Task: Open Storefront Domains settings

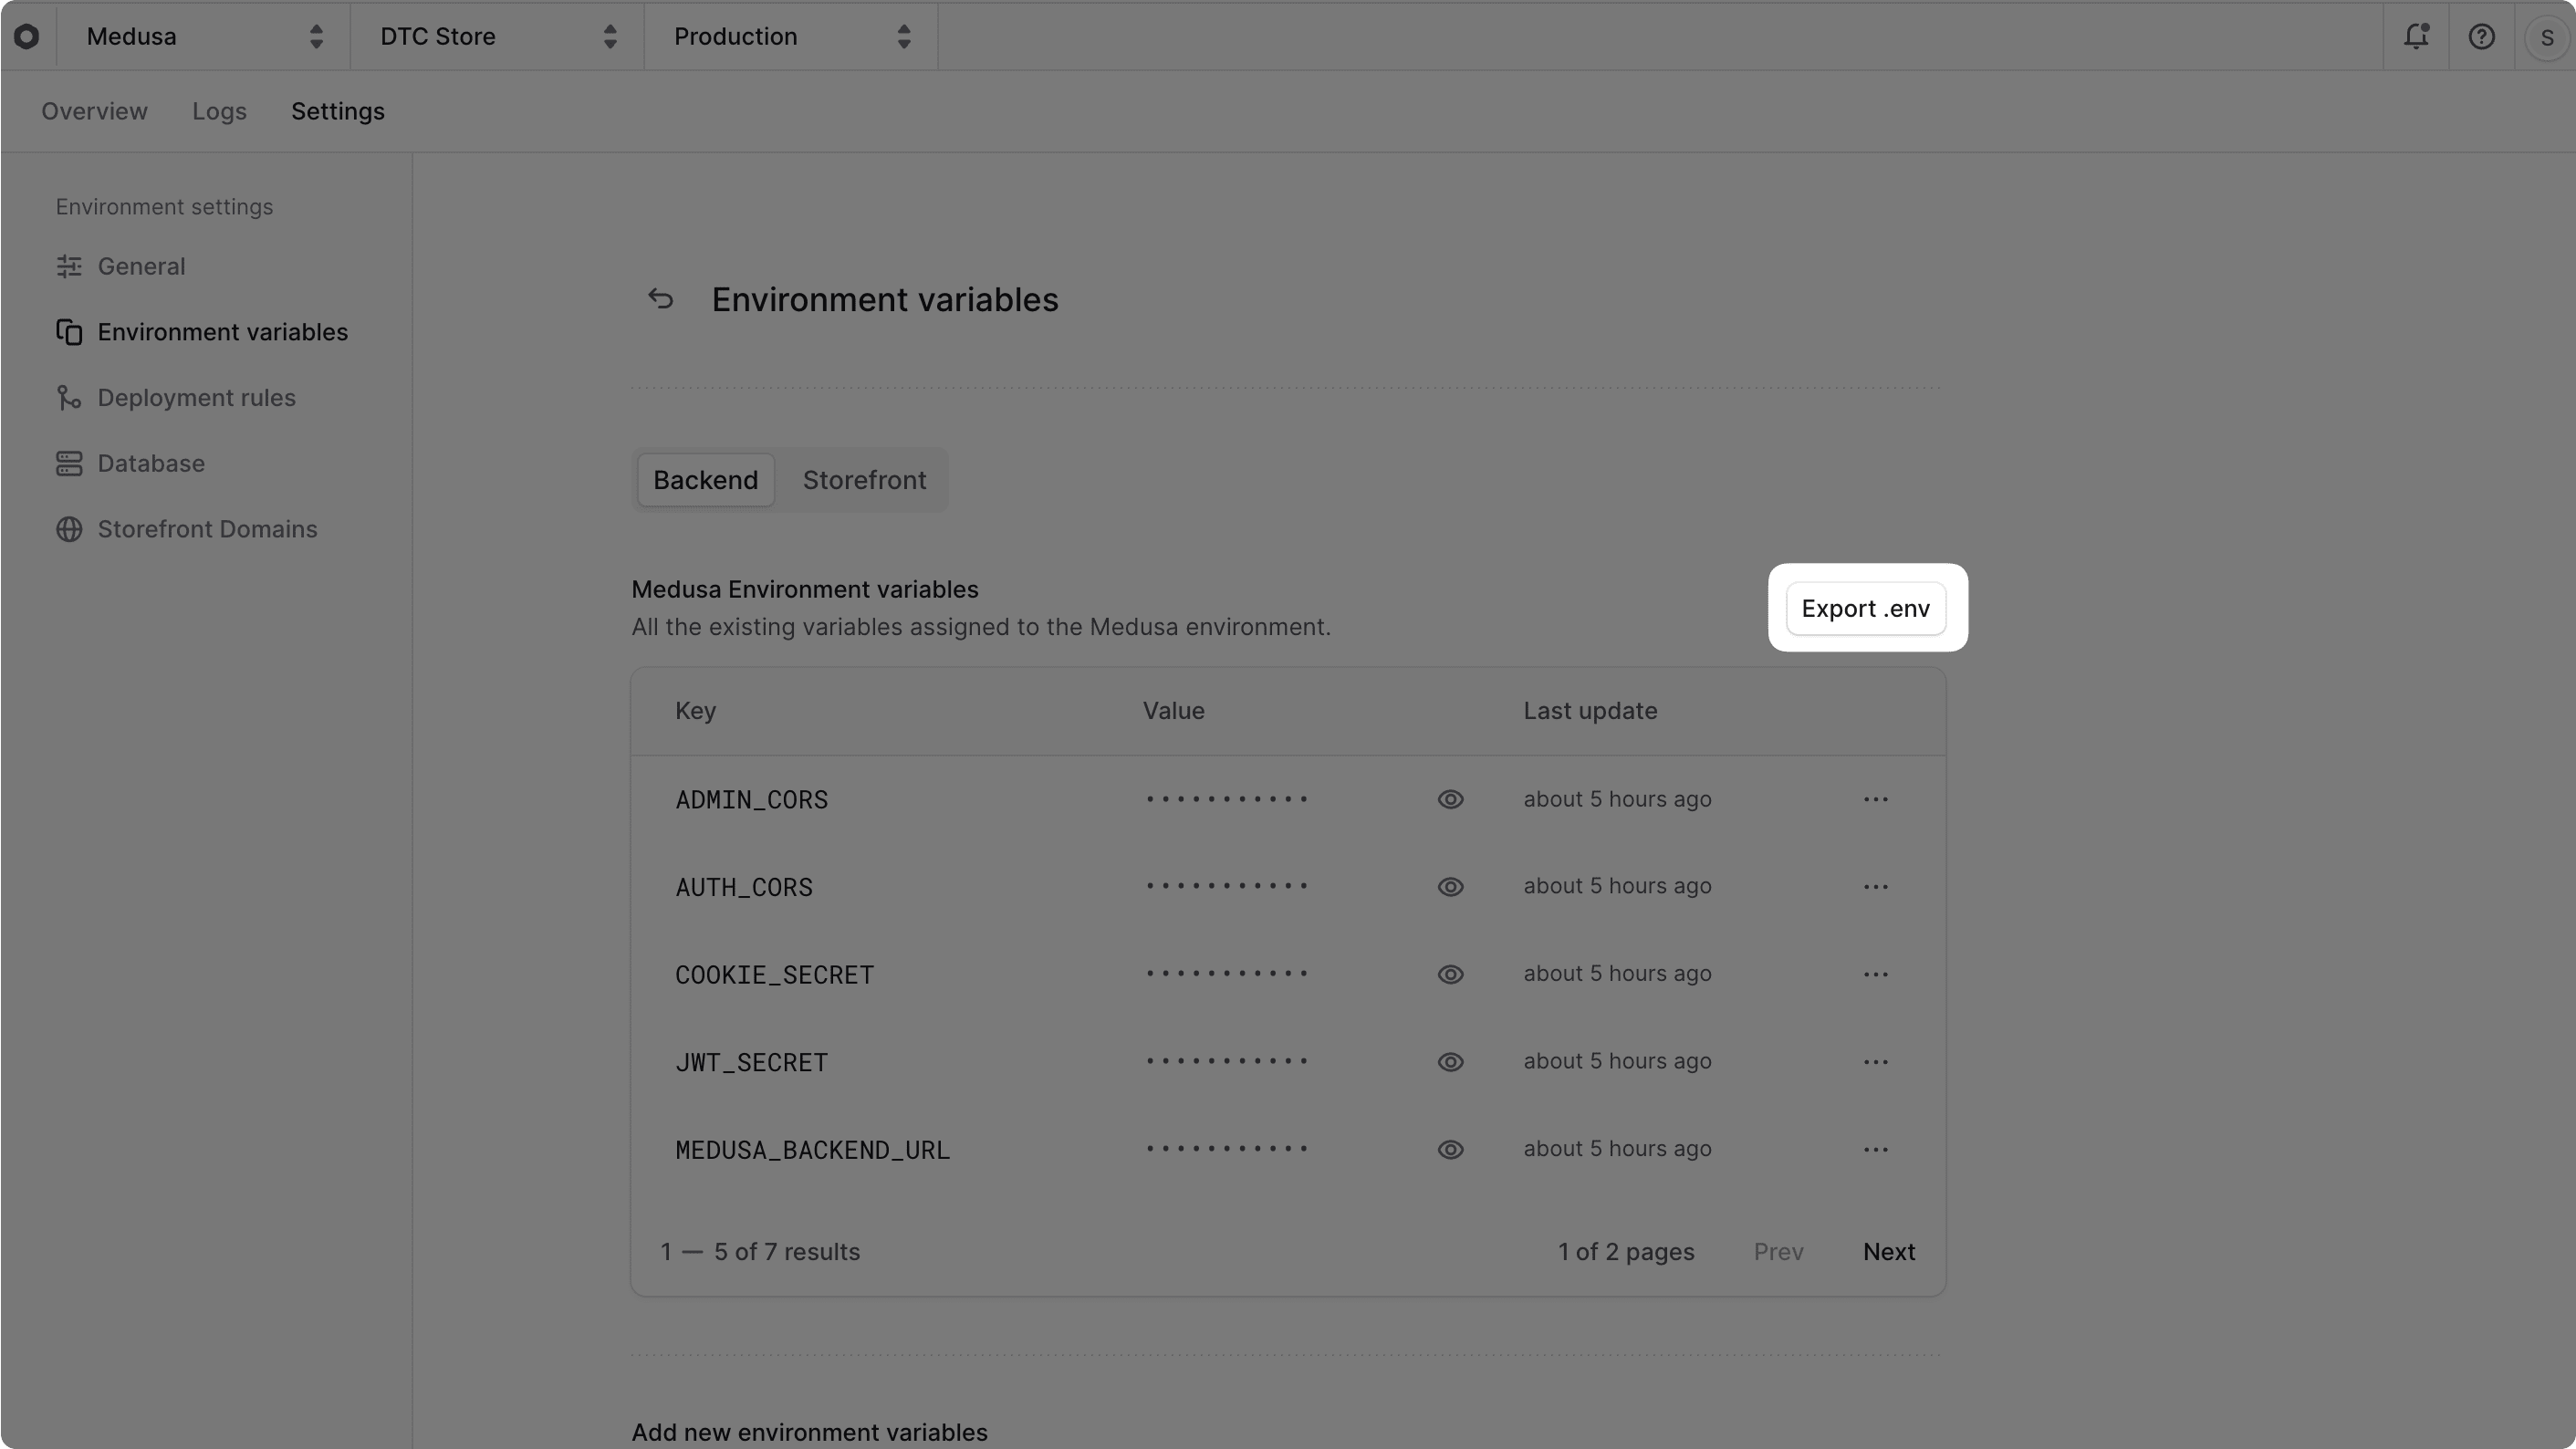Action: tap(206, 529)
